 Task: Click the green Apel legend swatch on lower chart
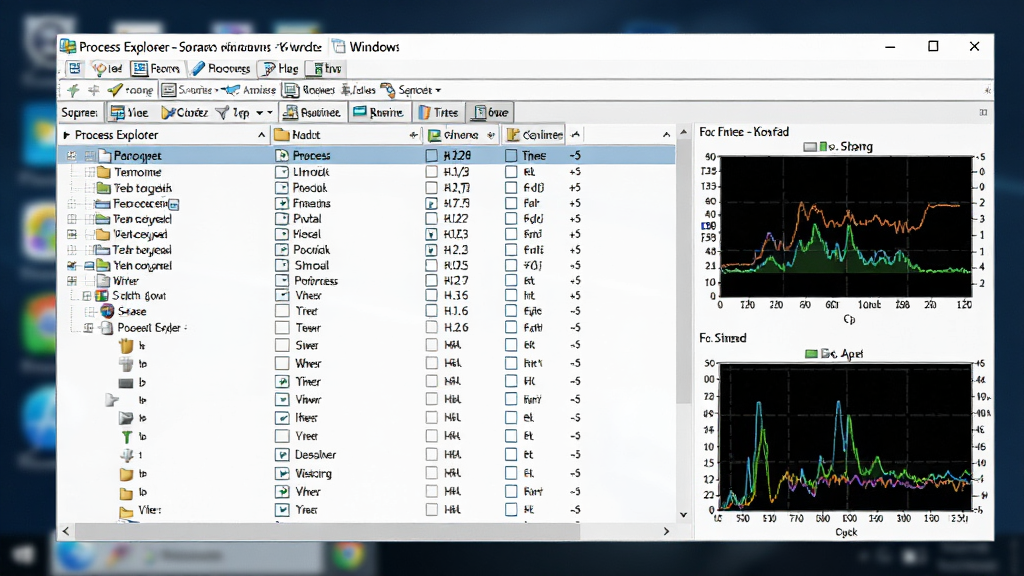click(811, 354)
